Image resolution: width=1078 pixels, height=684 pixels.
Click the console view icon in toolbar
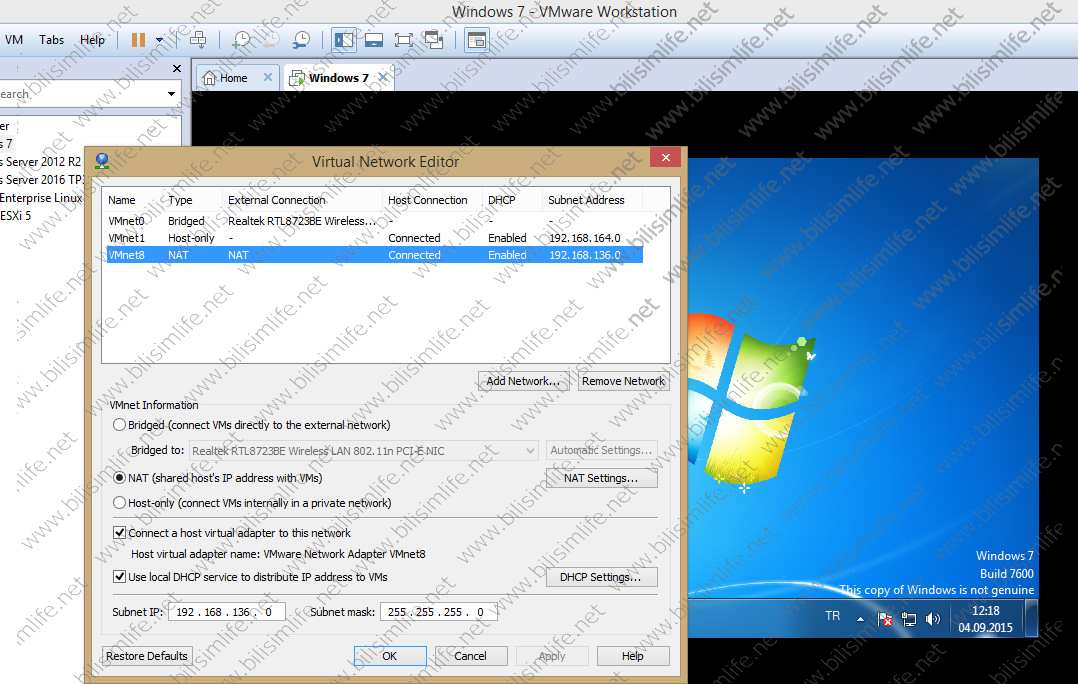point(476,40)
